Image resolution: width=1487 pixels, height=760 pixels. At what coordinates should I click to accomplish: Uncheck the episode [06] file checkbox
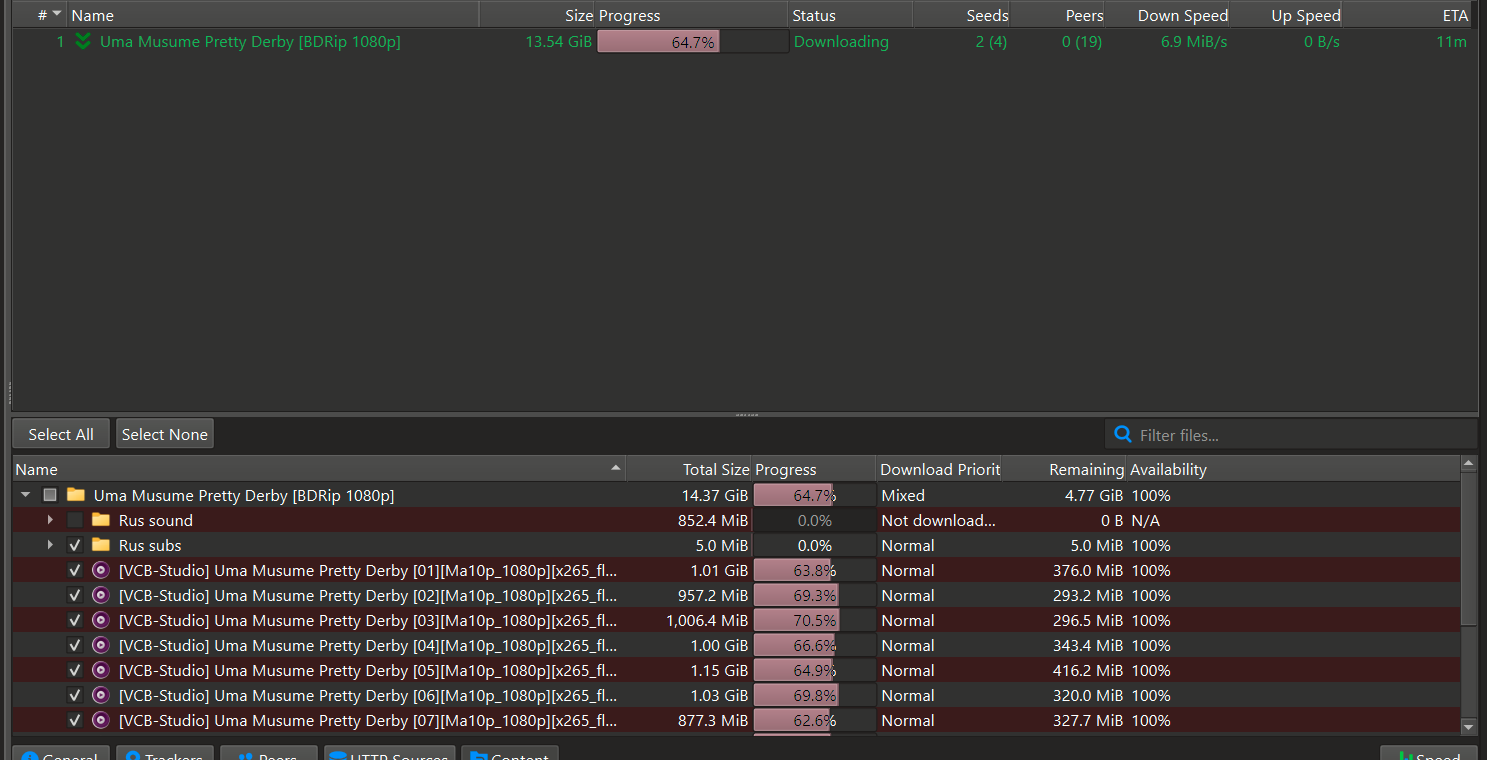point(75,695)
